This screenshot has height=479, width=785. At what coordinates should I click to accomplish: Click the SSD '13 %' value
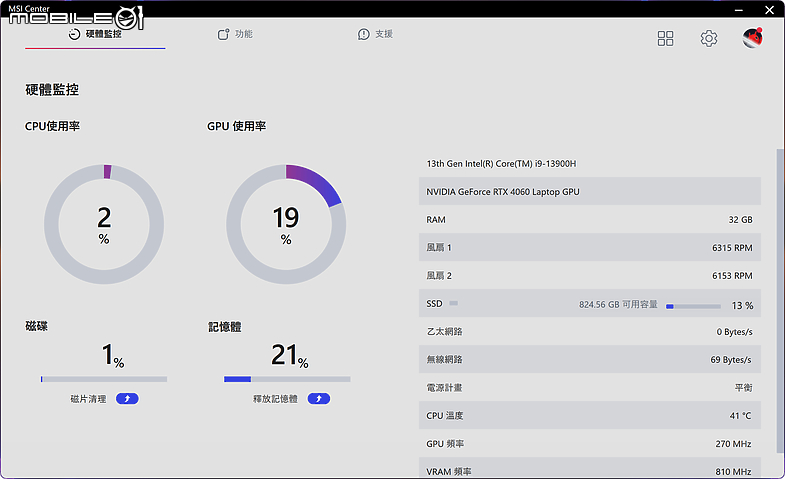742,305
